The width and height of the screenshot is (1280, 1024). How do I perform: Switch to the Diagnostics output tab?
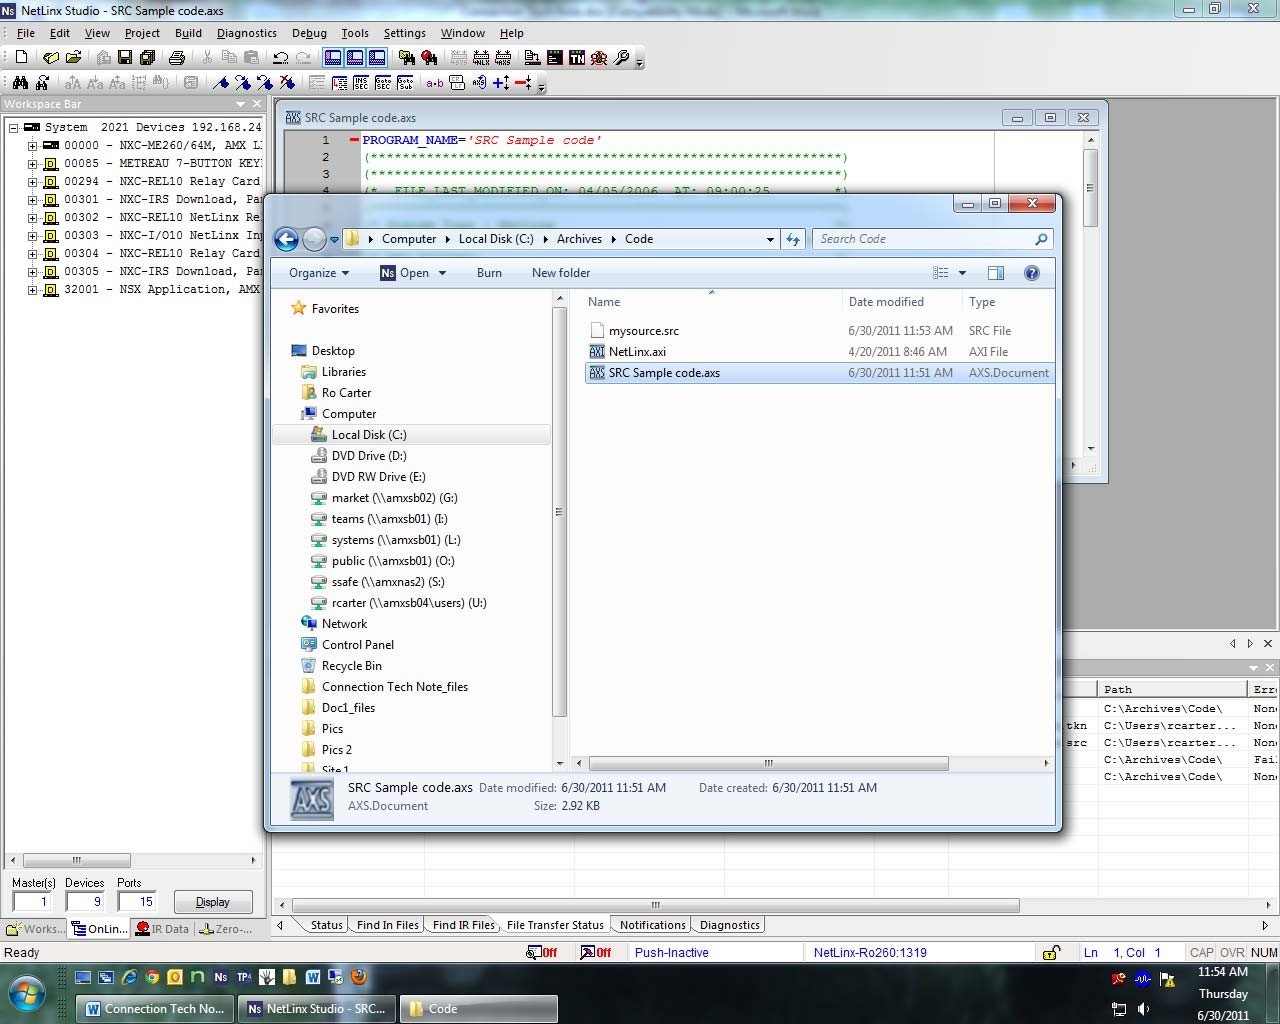click(729, 925)
